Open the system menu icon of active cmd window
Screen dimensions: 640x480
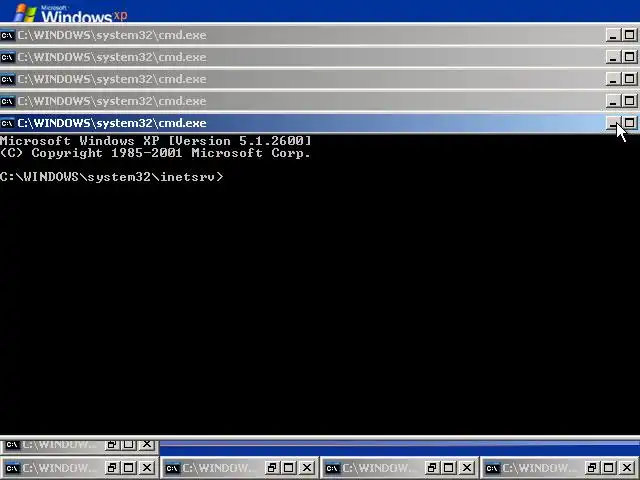click(x=7, y=123)
